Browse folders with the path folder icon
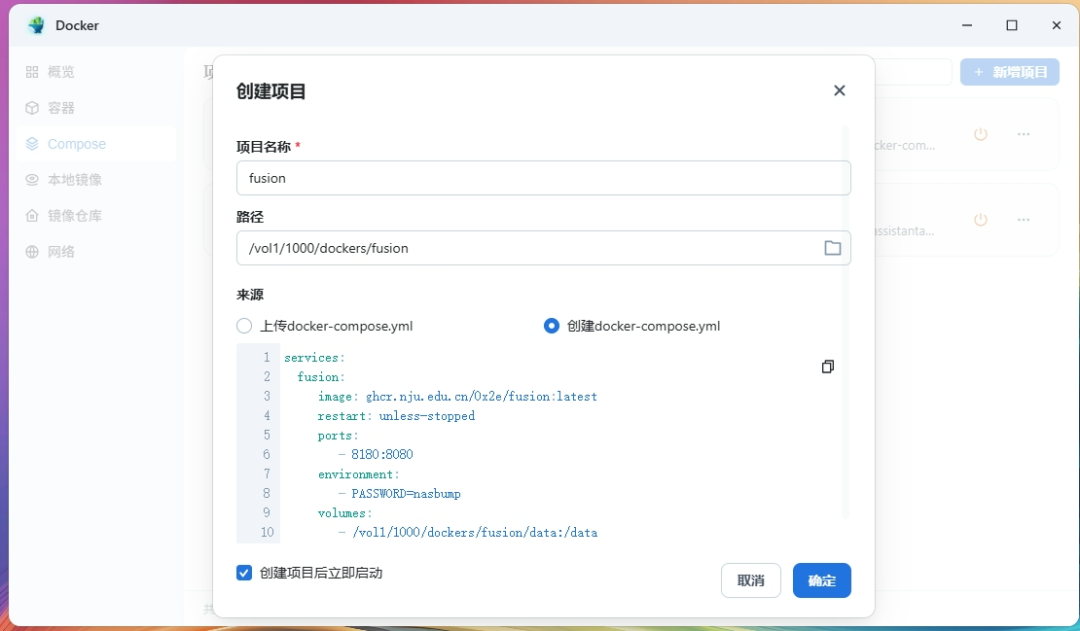This screenshot has height=631, width=1080. (x=832, y=248)
